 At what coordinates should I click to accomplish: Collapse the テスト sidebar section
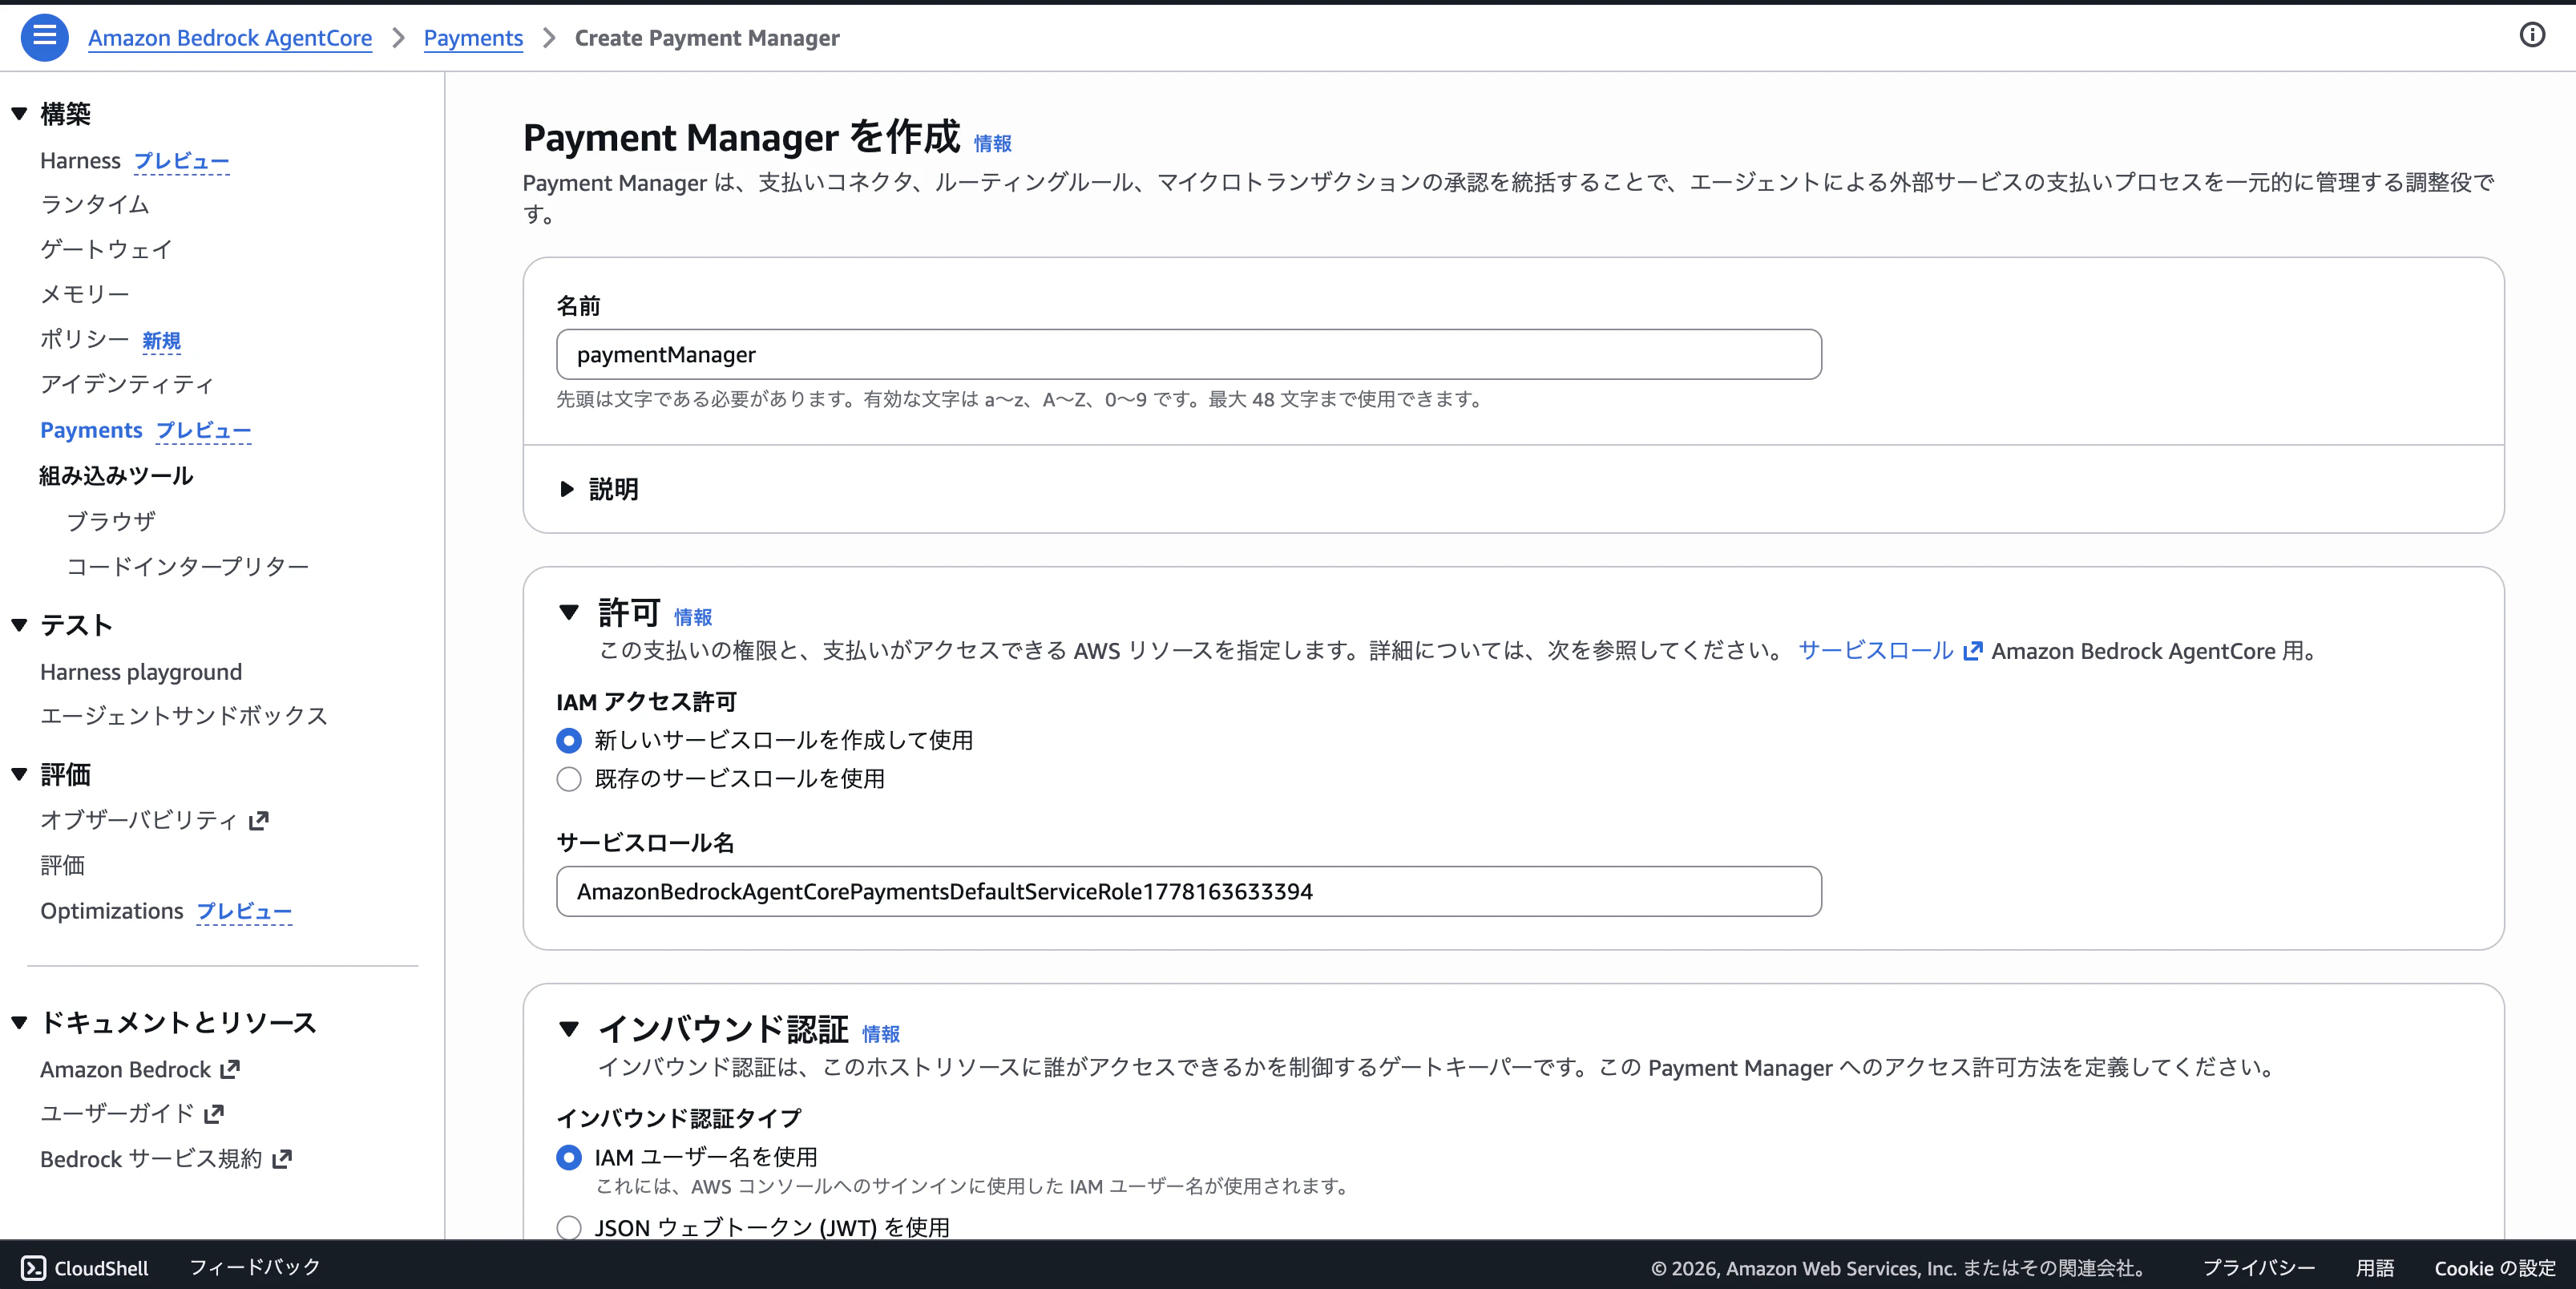(x=19, y=625)
